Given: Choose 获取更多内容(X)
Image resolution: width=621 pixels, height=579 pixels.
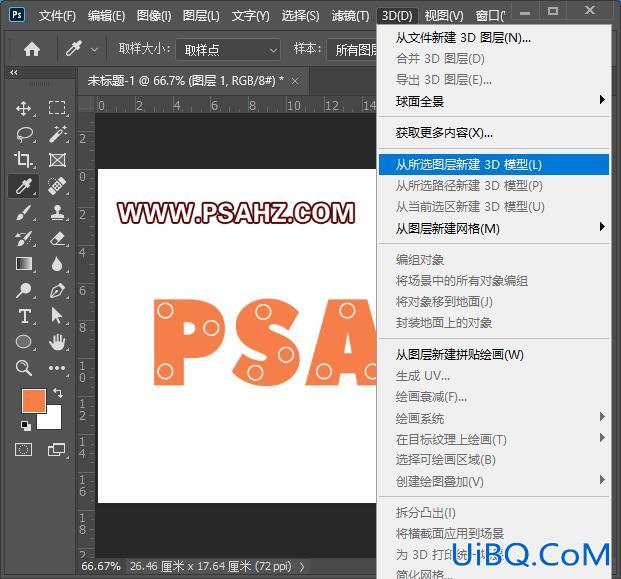Looking at the screenshot, I should (x=494, y=133).
